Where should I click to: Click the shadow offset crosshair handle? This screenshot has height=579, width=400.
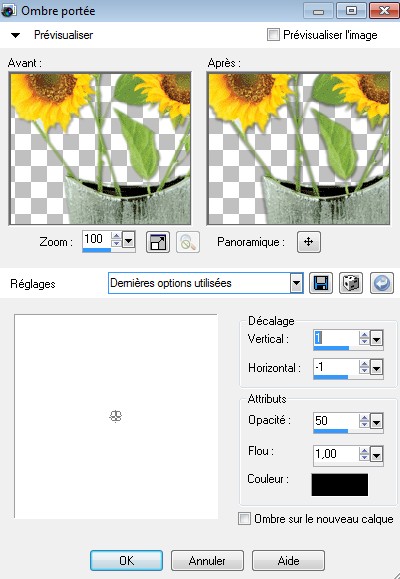click(x=116, y=417)
